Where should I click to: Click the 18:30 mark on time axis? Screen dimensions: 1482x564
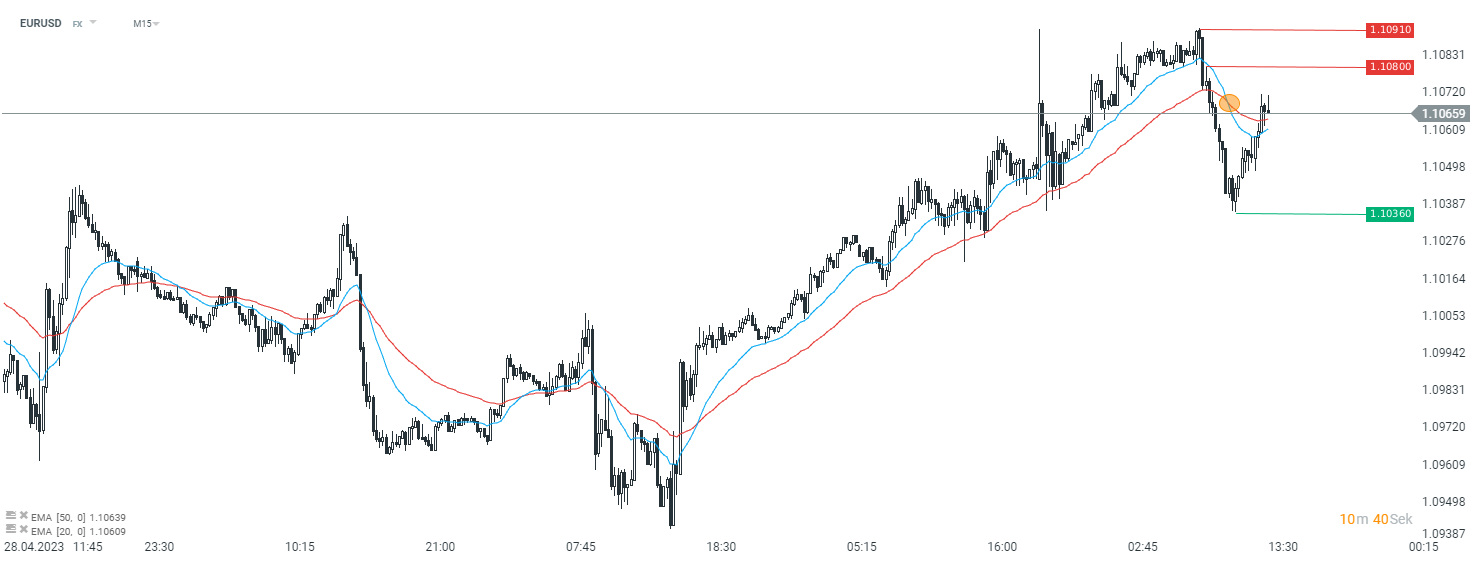coord(721,547)
